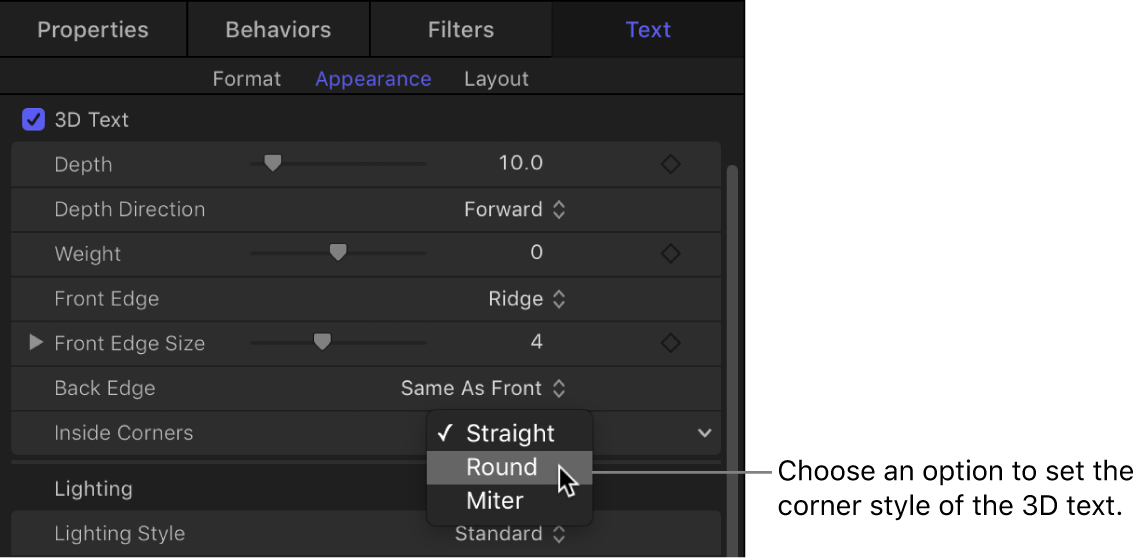
Task: Open the Lighting Style dropdown
Action: point(510,534)
